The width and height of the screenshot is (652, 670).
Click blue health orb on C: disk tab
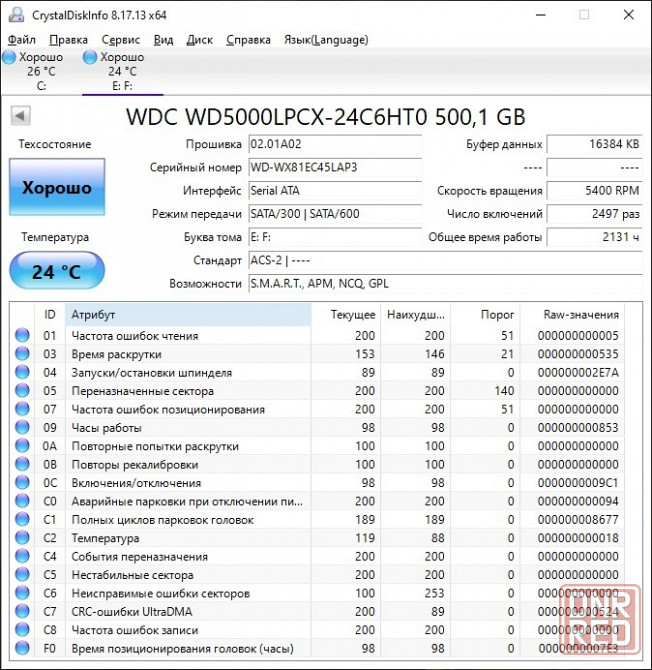(9, 57)
